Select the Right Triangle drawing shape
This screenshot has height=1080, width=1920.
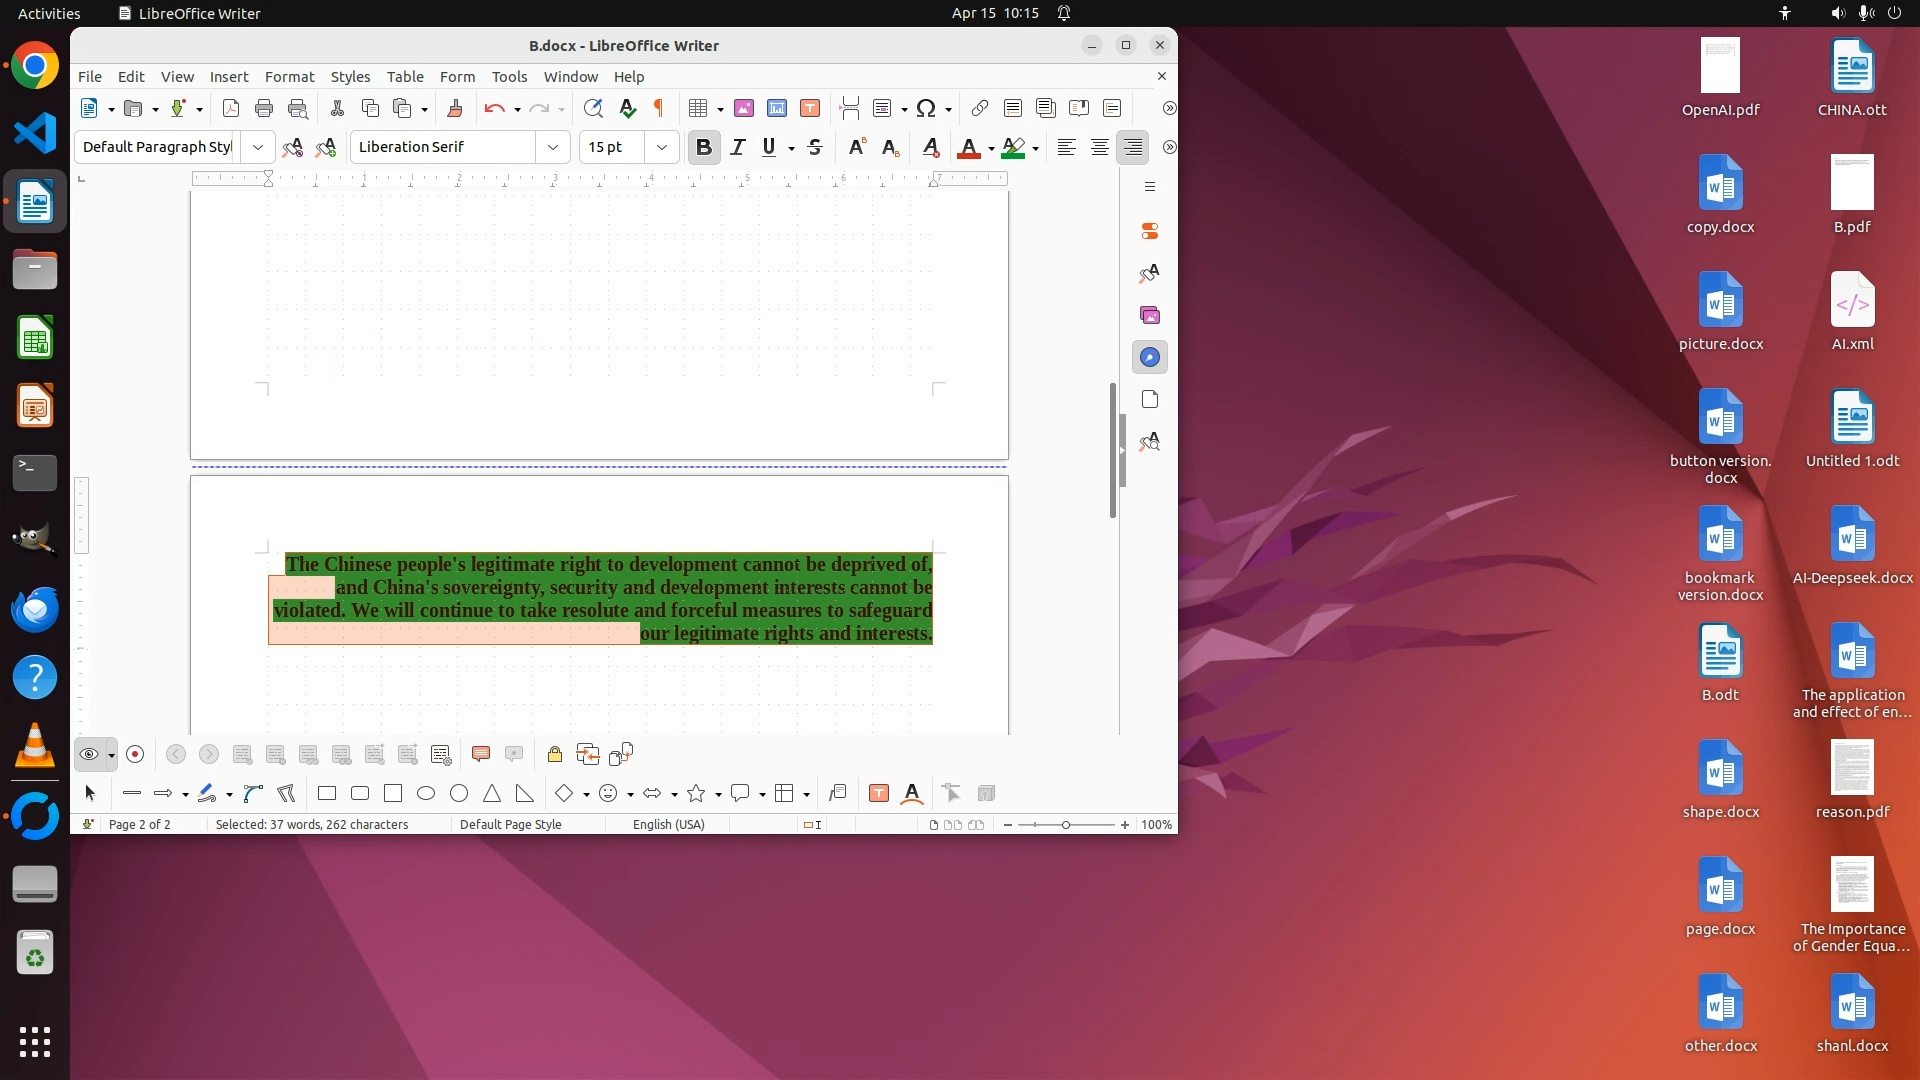pos(525,794)
